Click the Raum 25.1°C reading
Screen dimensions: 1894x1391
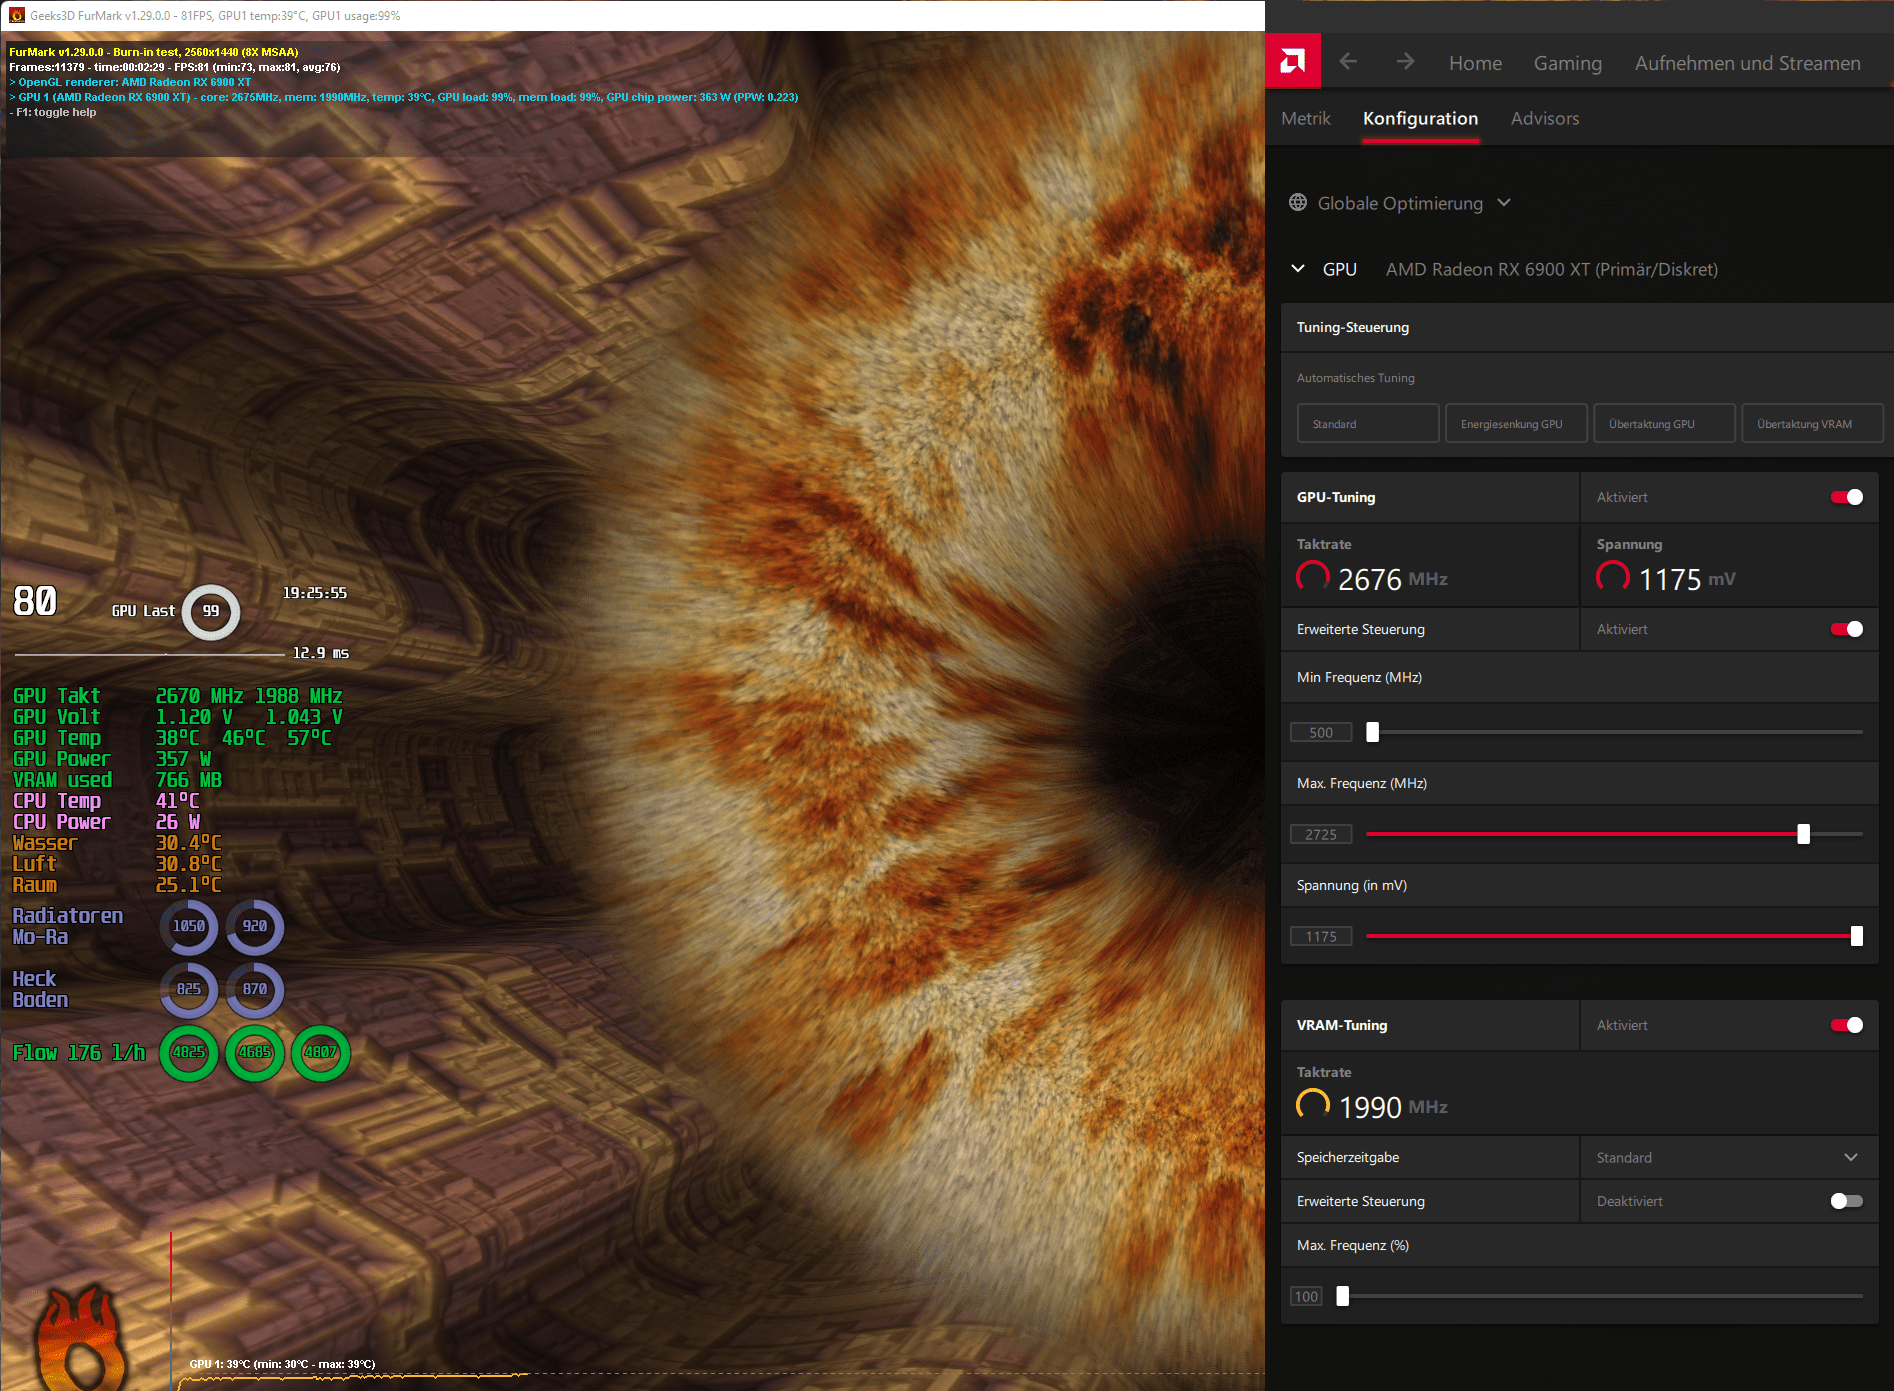pyautogui.click(x=189, y=885)
